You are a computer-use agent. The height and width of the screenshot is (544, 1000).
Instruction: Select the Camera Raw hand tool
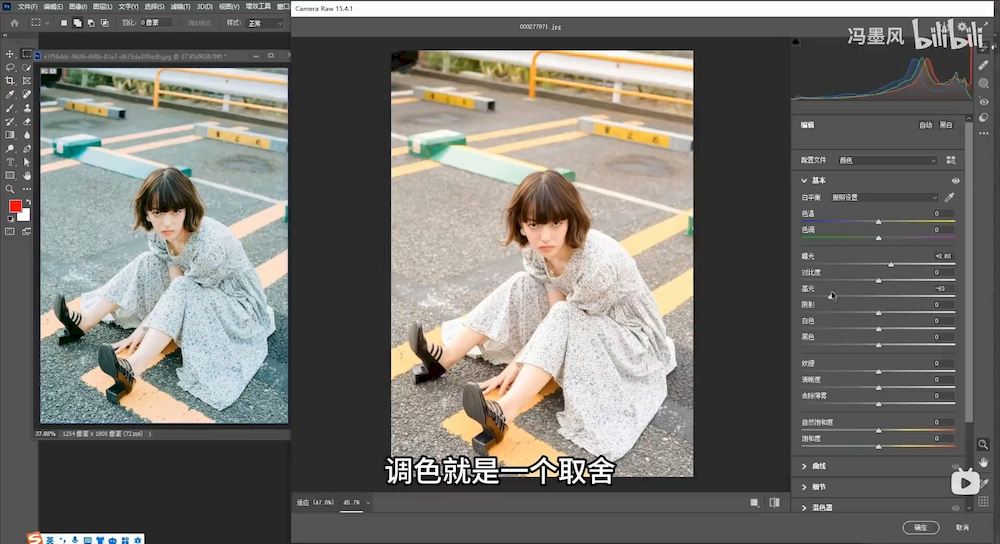coord(983,462)
